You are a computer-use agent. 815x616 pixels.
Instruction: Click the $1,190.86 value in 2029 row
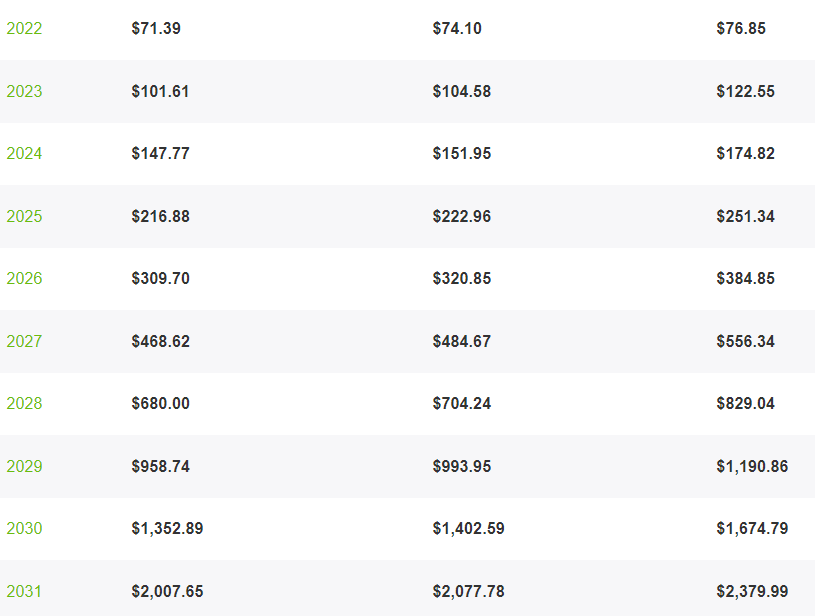pyautogui.click(x=752, y=467)
